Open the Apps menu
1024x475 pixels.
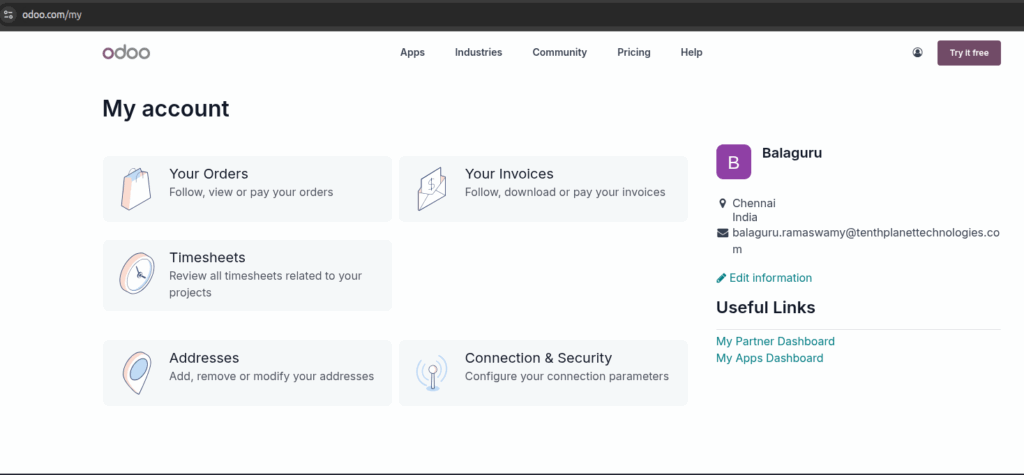tap(413, 52)
